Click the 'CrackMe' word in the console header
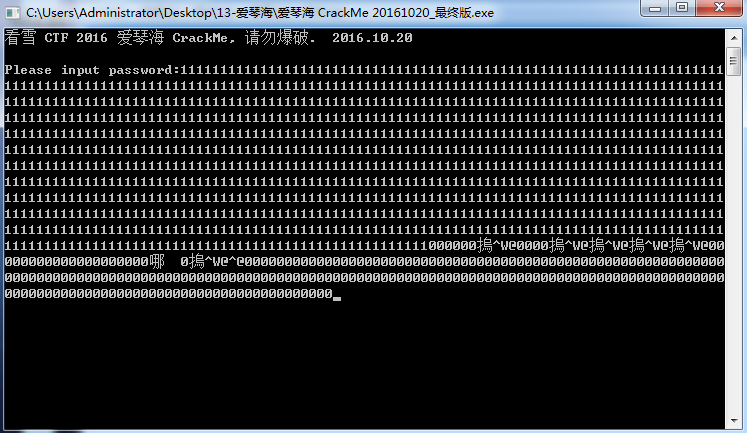Image resolution: width=747 pixels, height=433 pixels. pos(200,38)
